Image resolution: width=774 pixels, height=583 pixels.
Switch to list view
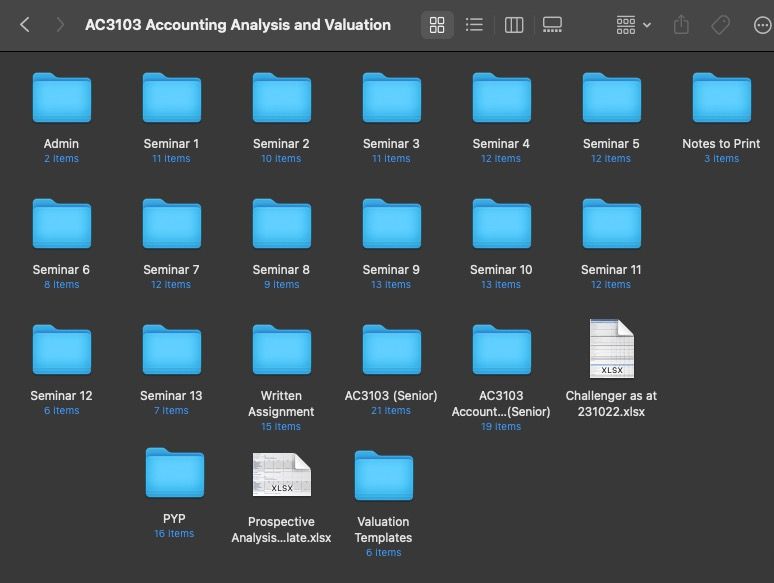click(475, 25)
